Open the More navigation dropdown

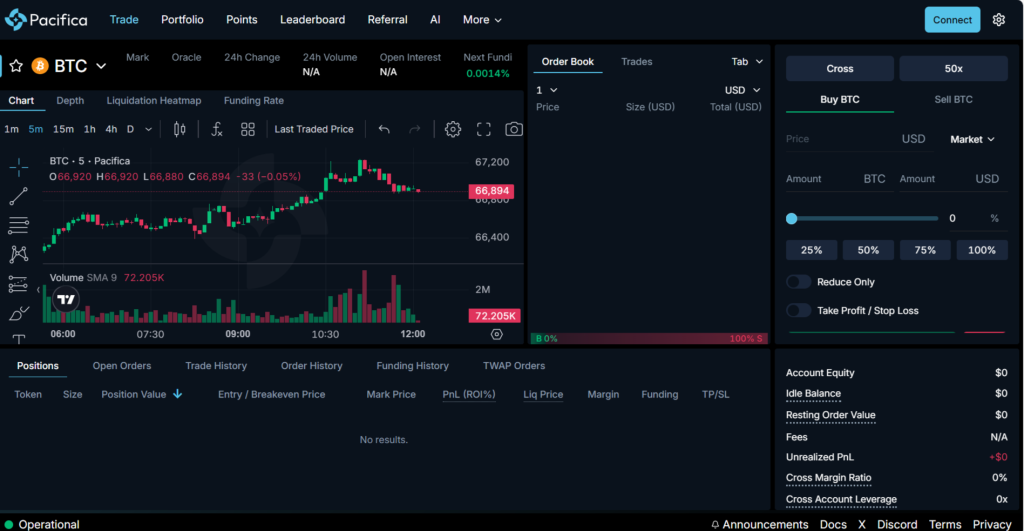[x=482, y=20]
